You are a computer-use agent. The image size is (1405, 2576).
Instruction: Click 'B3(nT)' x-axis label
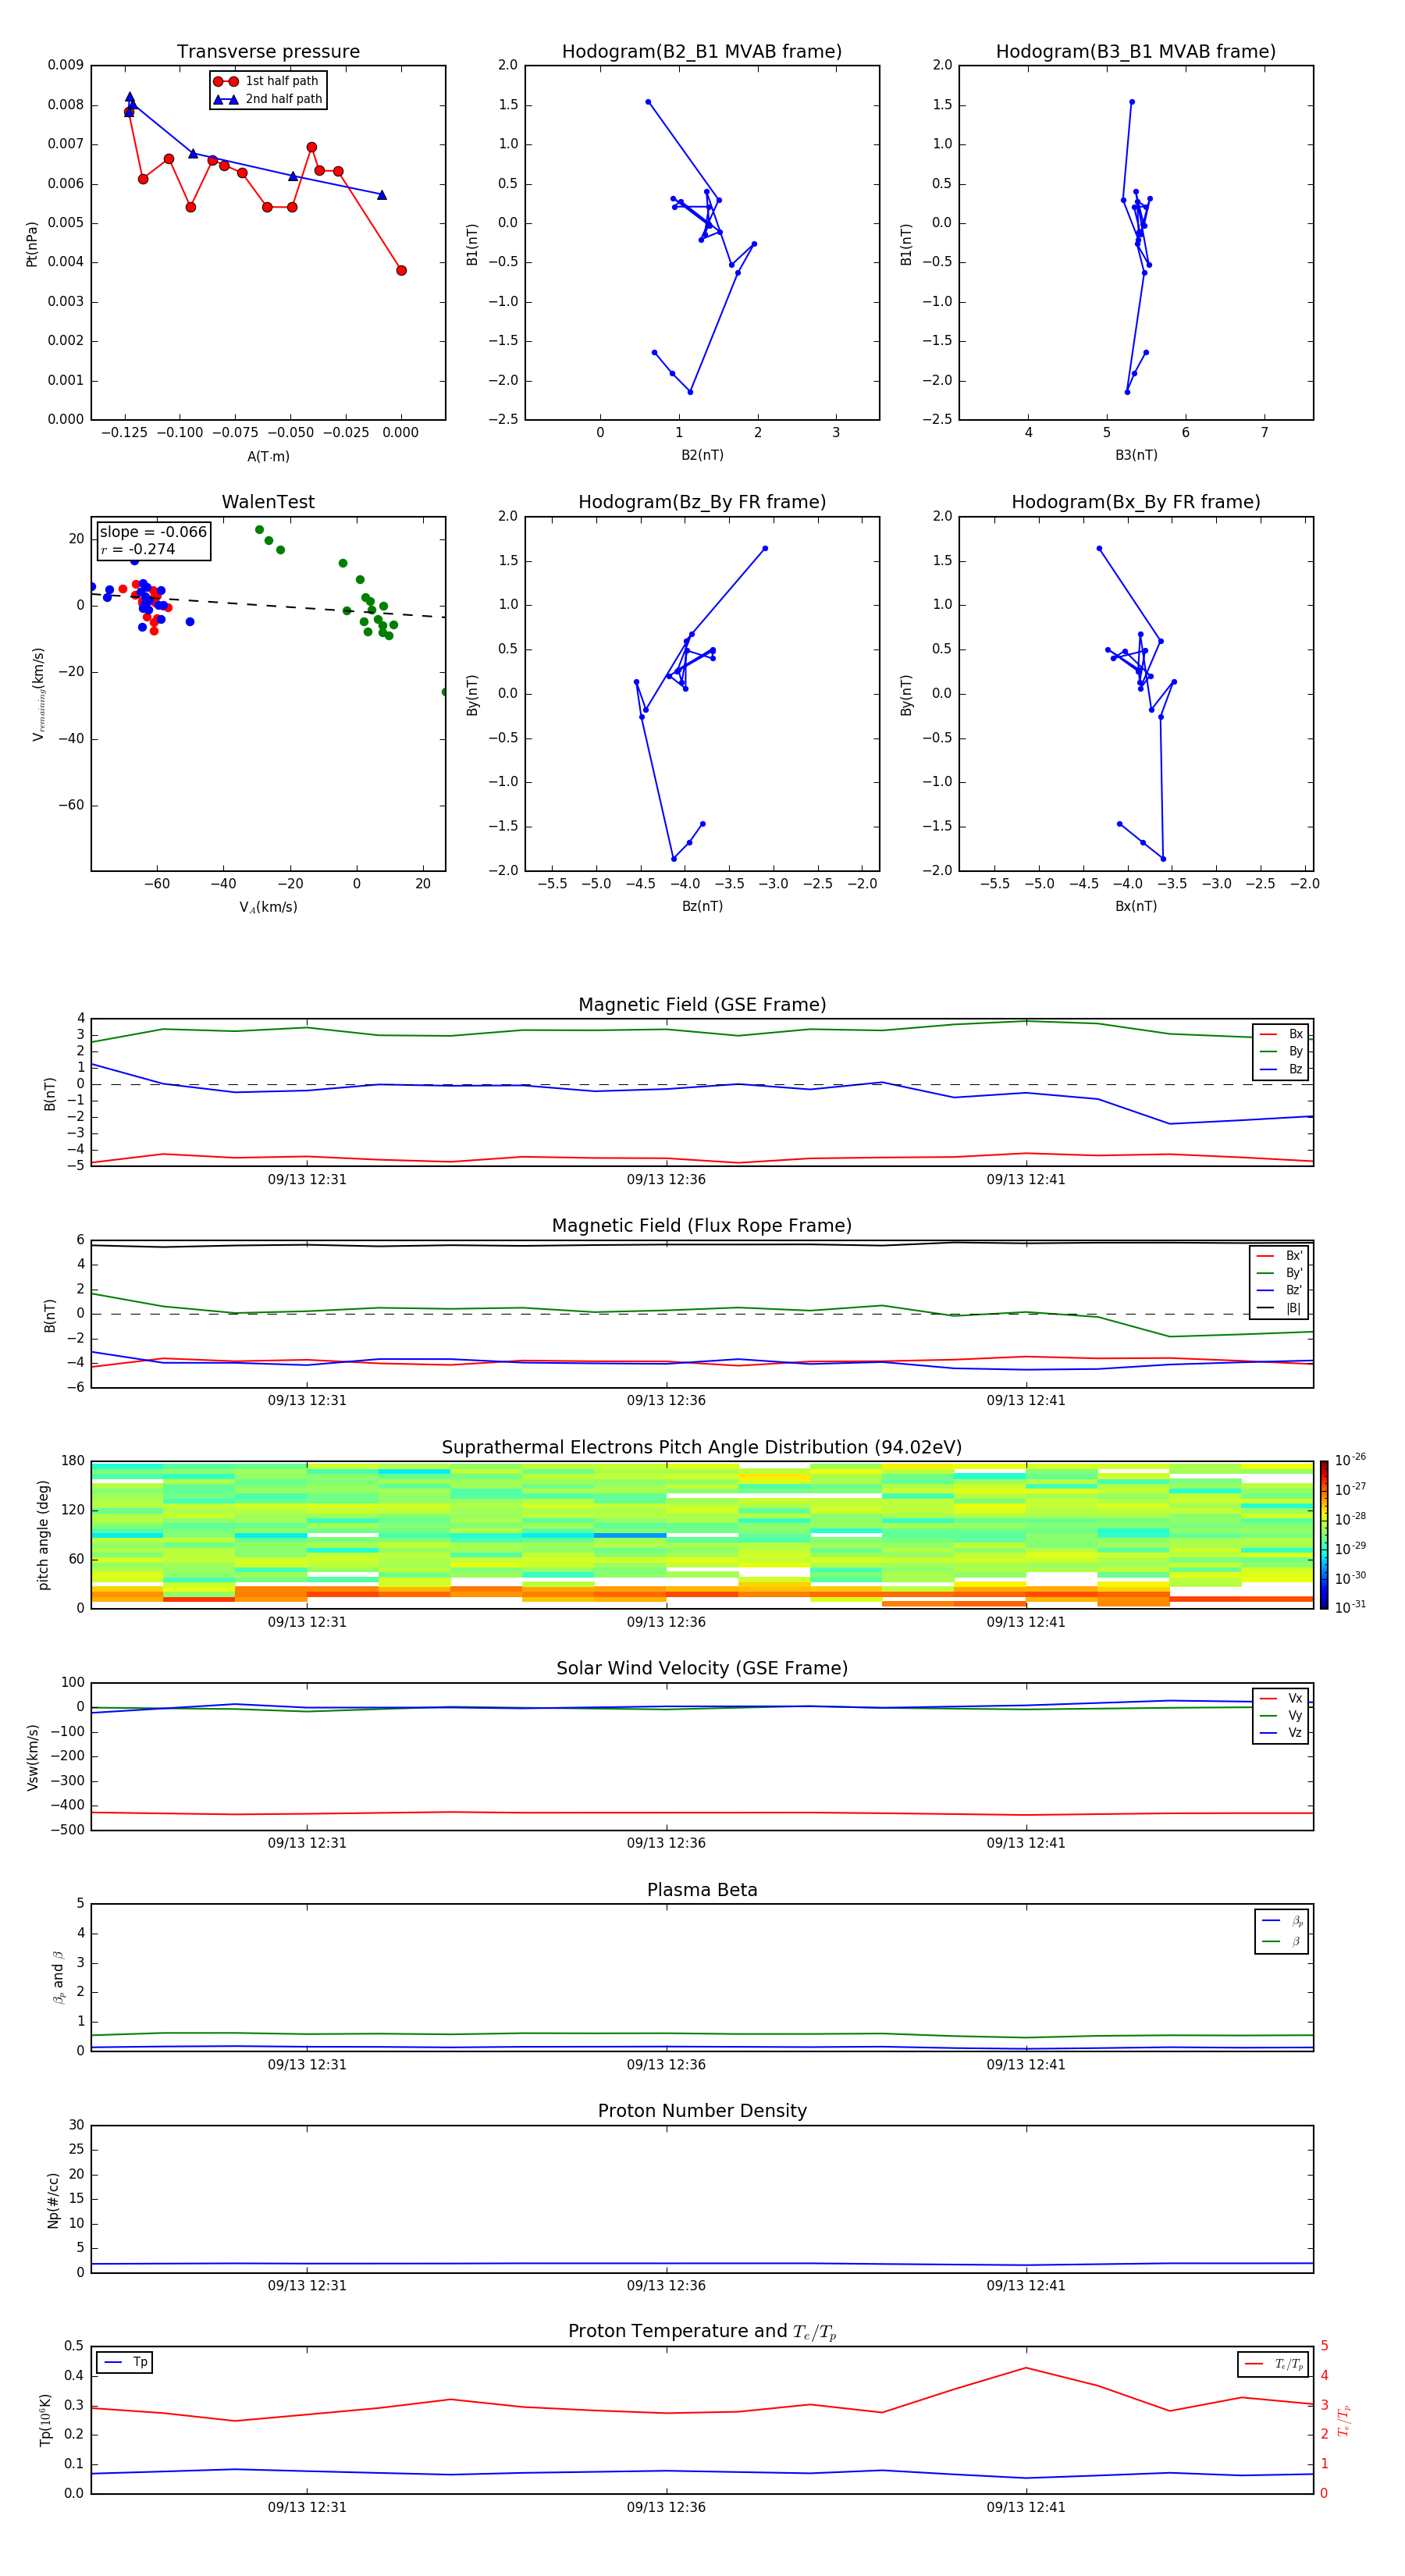[x=1136, y=455]
